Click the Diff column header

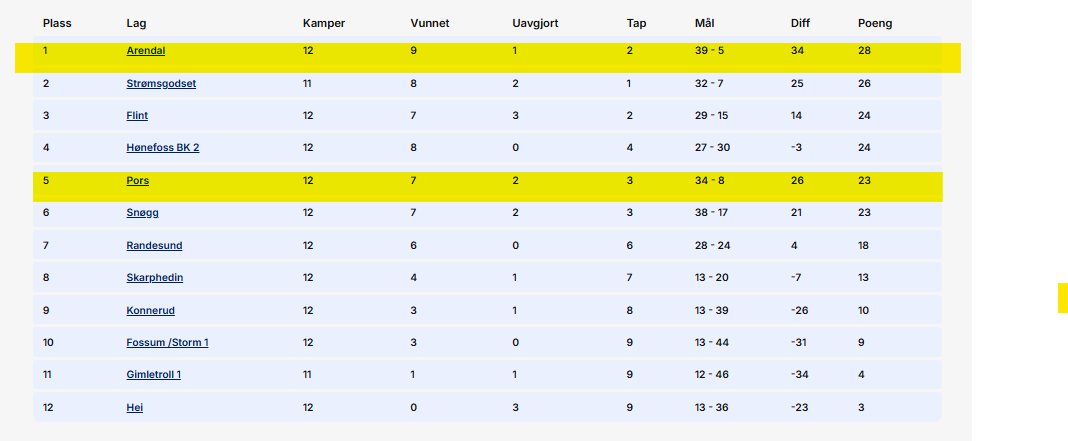pyautogui.click(x=800, y=23)
